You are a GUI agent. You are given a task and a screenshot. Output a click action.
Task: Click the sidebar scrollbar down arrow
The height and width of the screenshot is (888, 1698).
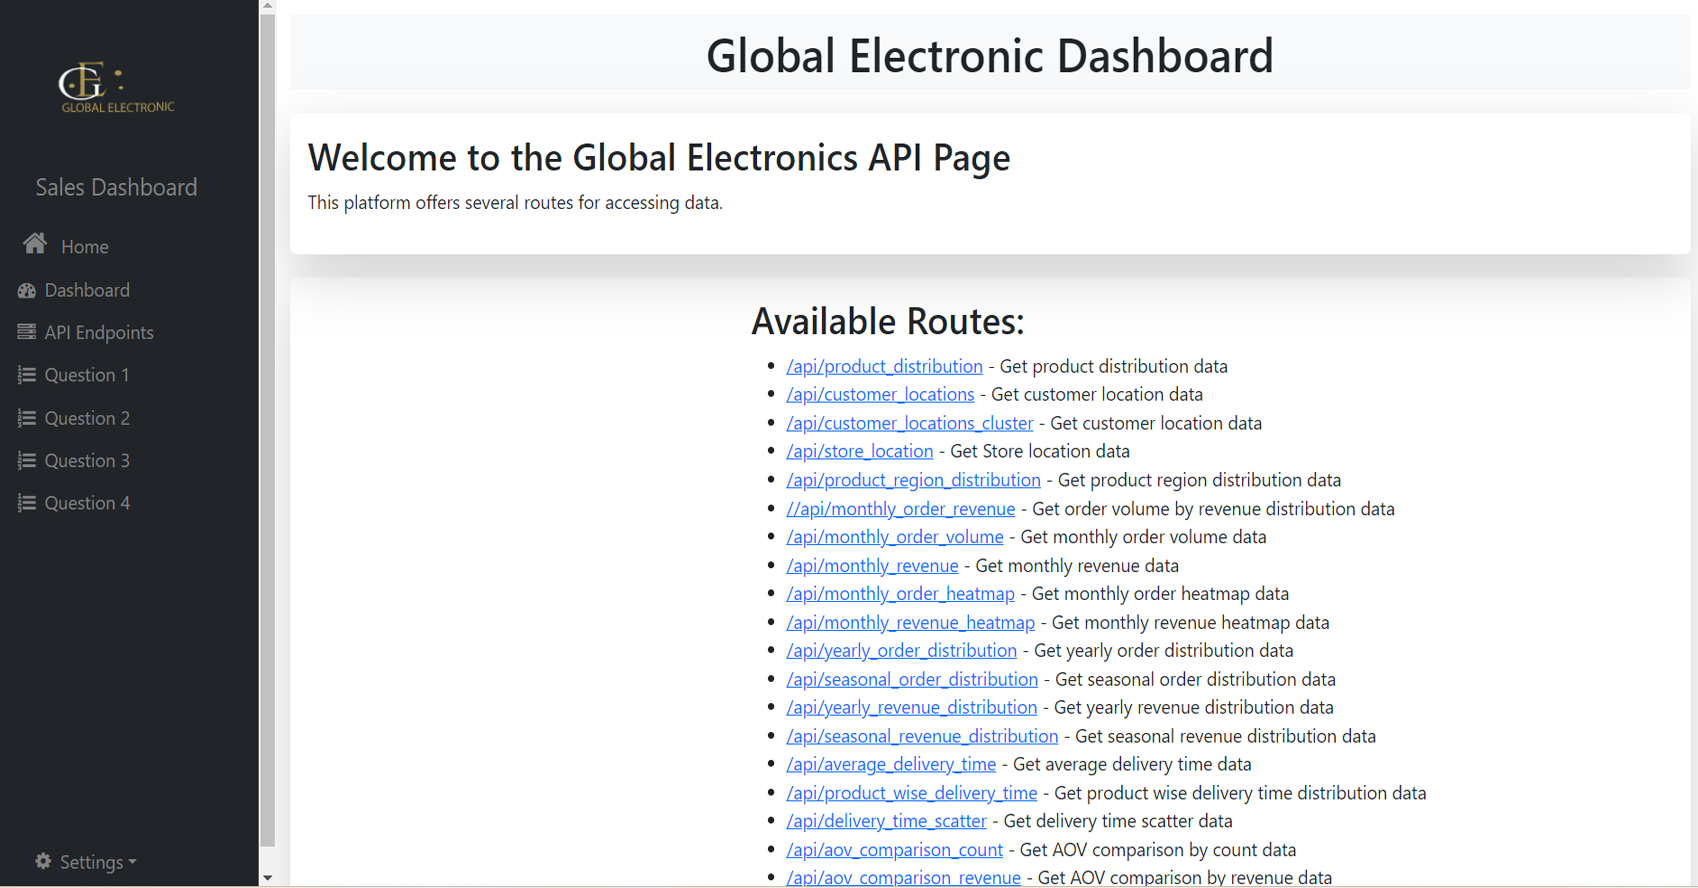click(267, 878)
